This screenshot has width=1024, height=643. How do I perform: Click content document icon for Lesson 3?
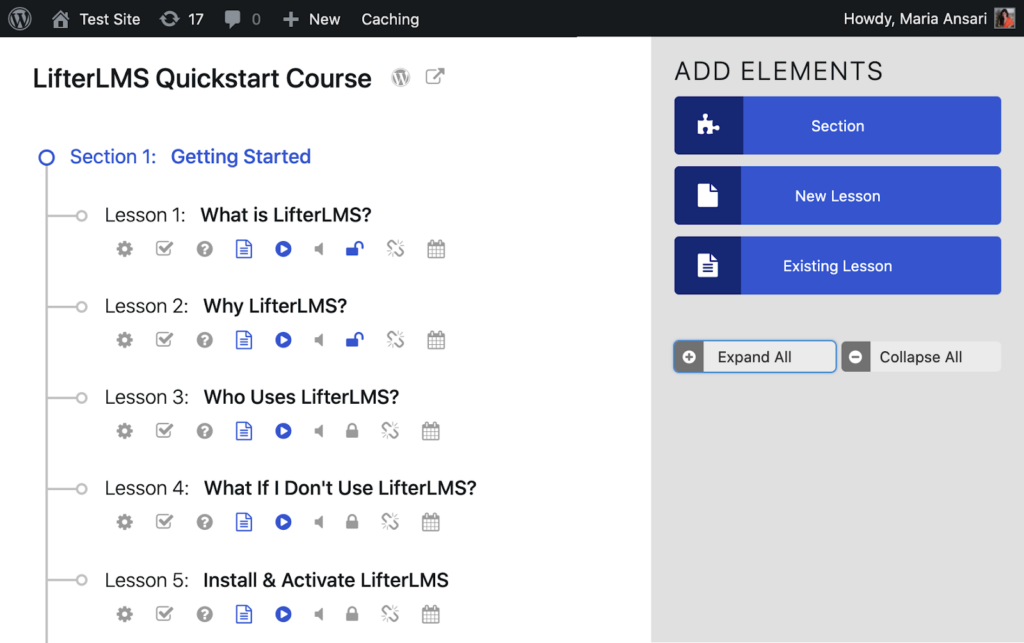(x=244, y=431)
